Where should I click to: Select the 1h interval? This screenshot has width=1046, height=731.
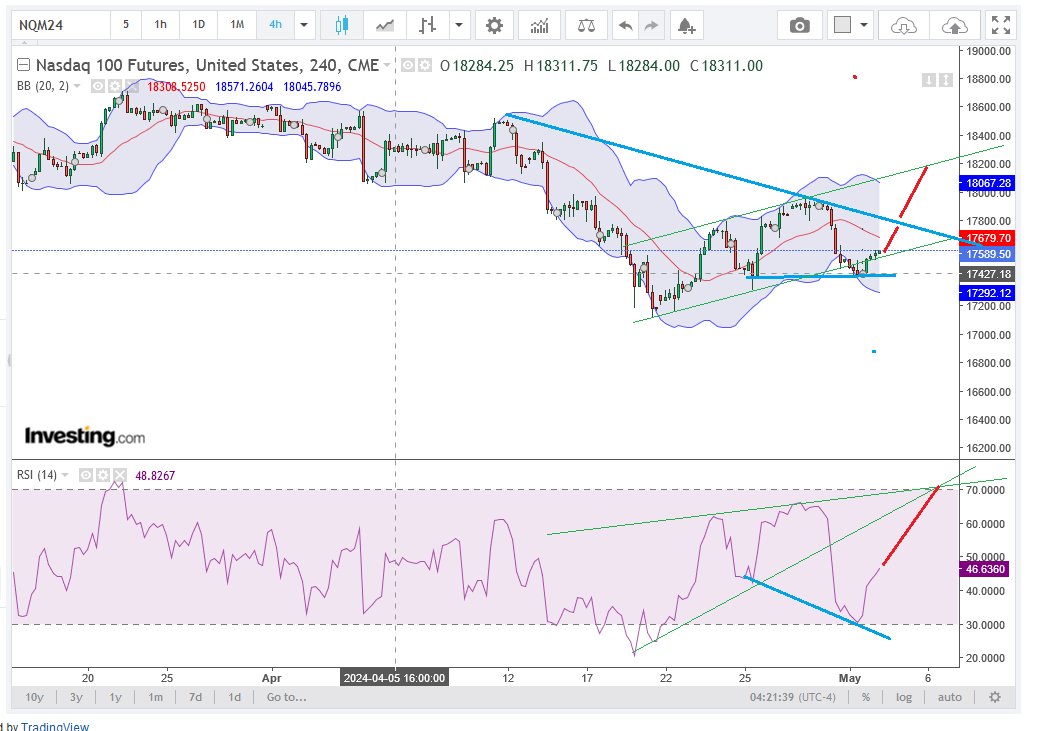pyautogui.click(x=161, y=24)
